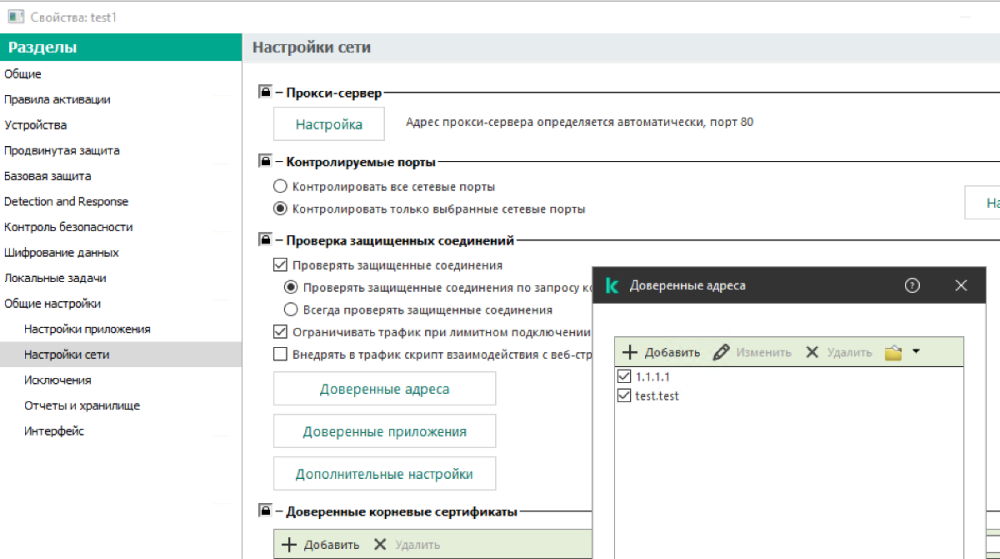The width and height of the screenshot is (1000, 559).
Task: Open Detection and Response section
Action: 121,201
